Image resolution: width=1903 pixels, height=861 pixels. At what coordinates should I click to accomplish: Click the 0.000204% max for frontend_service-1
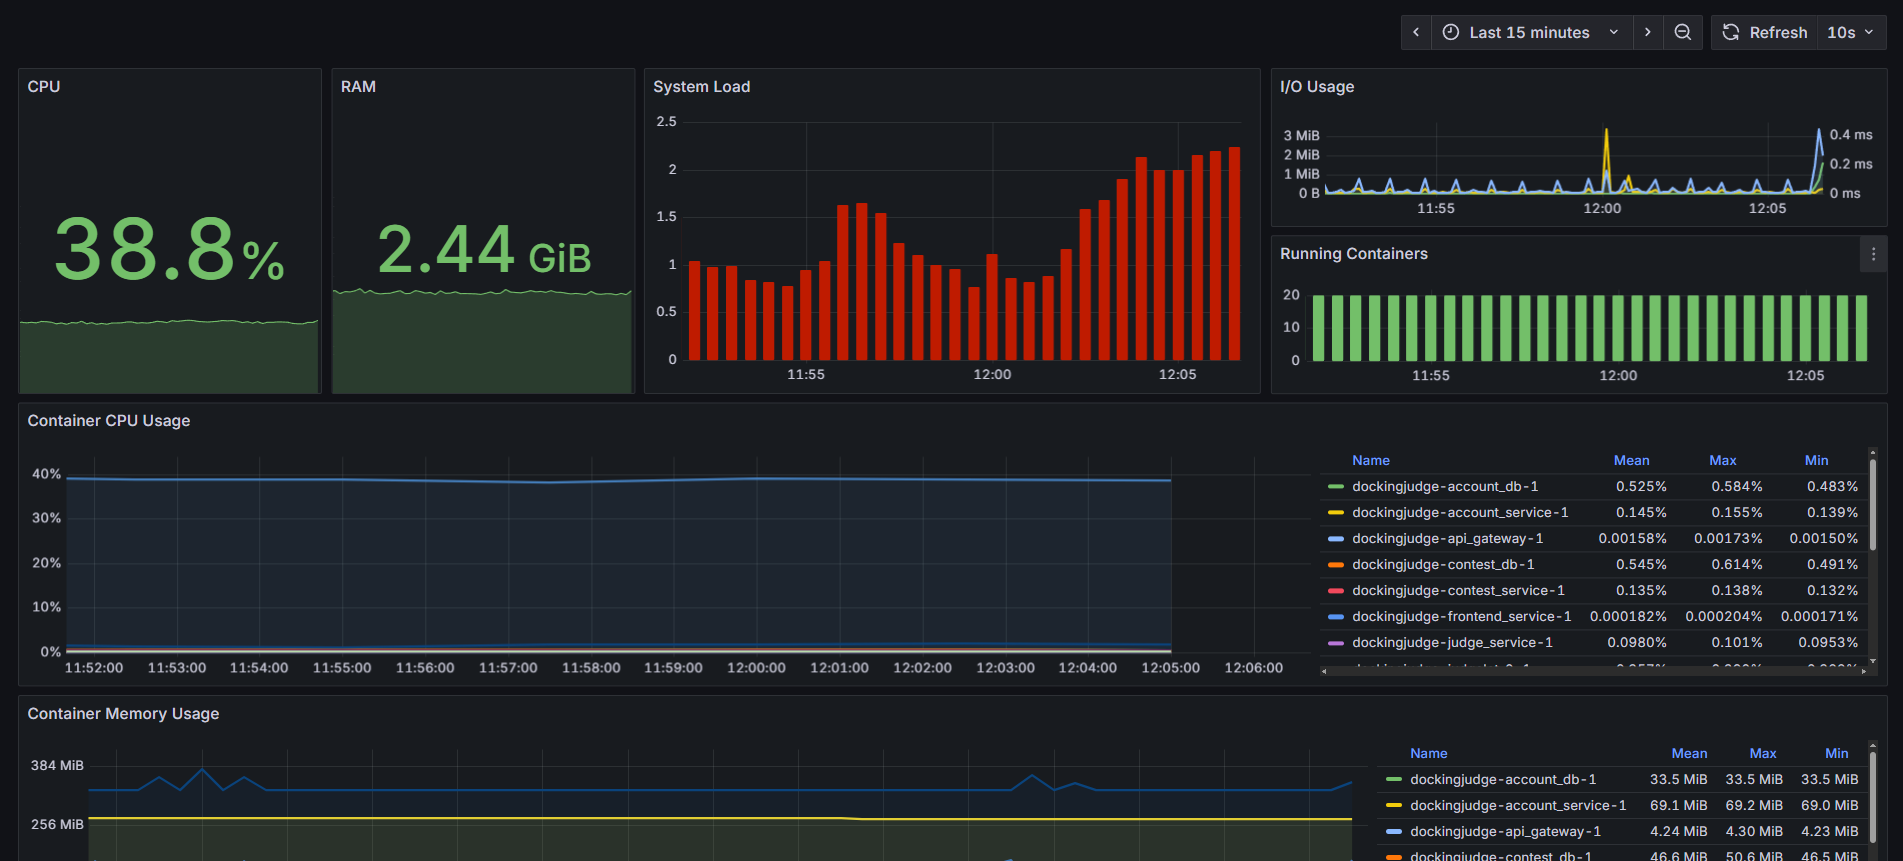coord(1724,616)
